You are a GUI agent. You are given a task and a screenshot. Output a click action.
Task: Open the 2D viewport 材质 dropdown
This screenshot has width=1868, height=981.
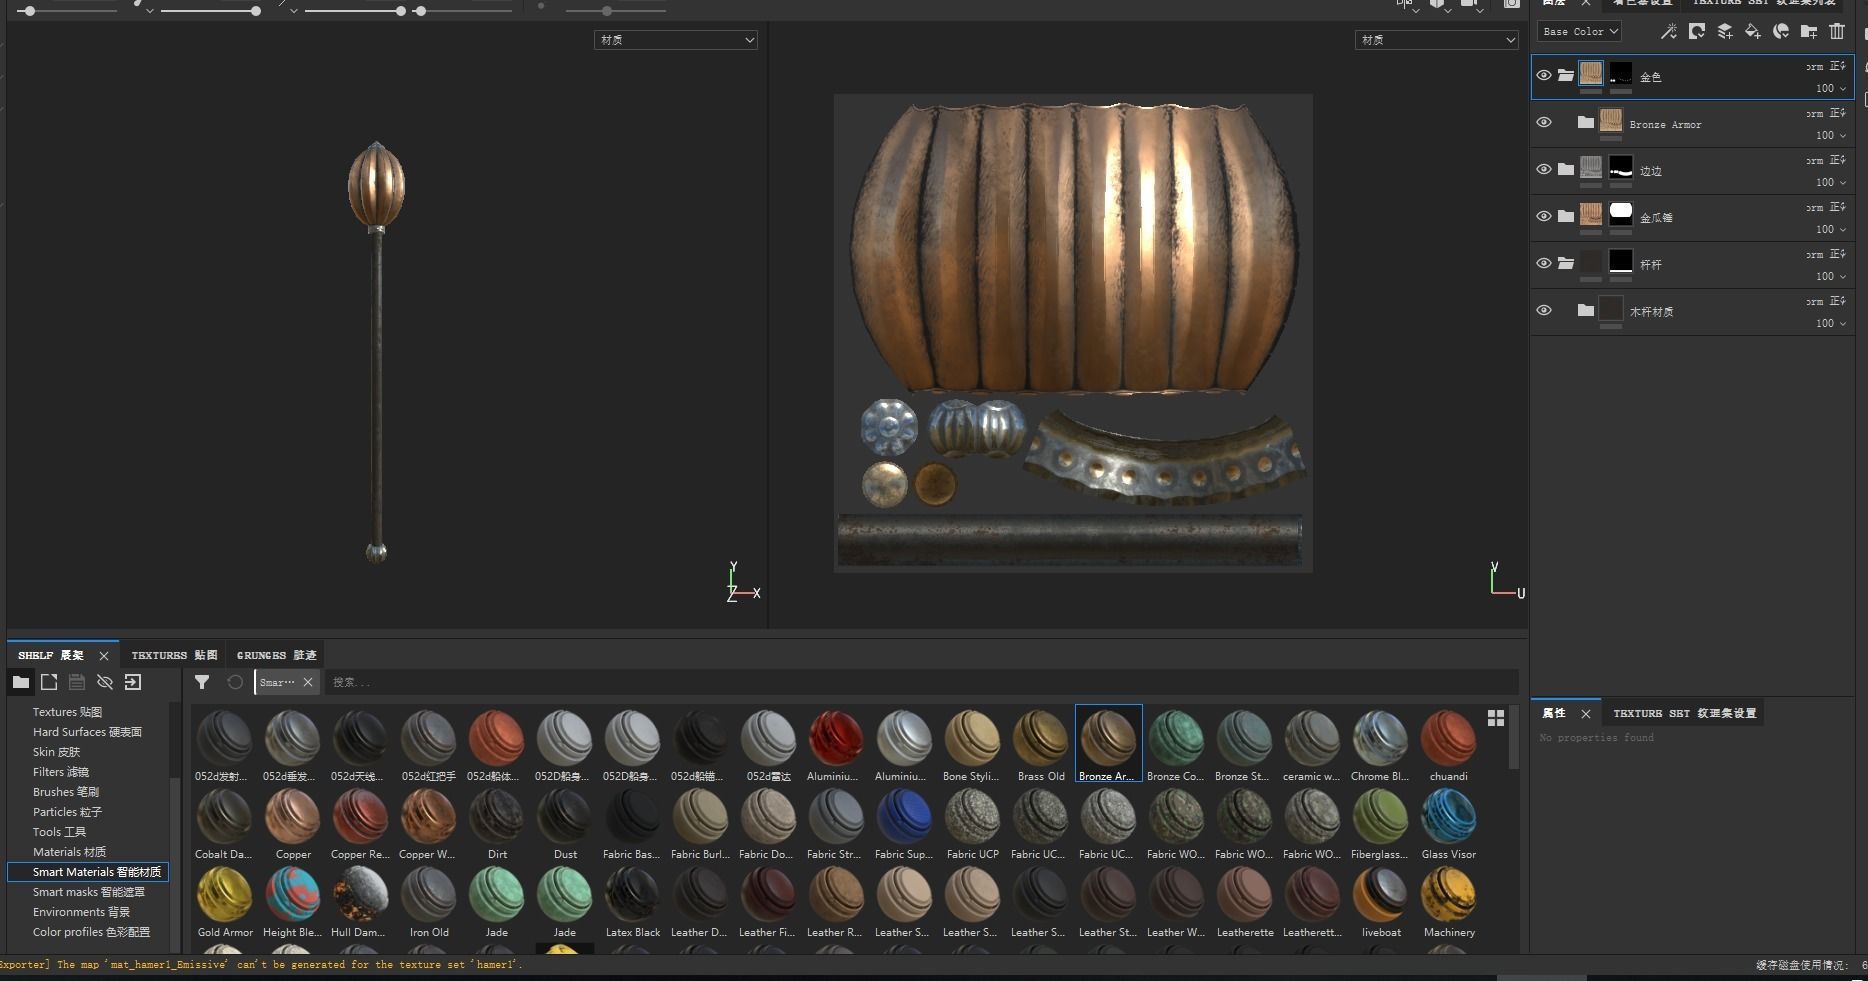coord(1437,40)
